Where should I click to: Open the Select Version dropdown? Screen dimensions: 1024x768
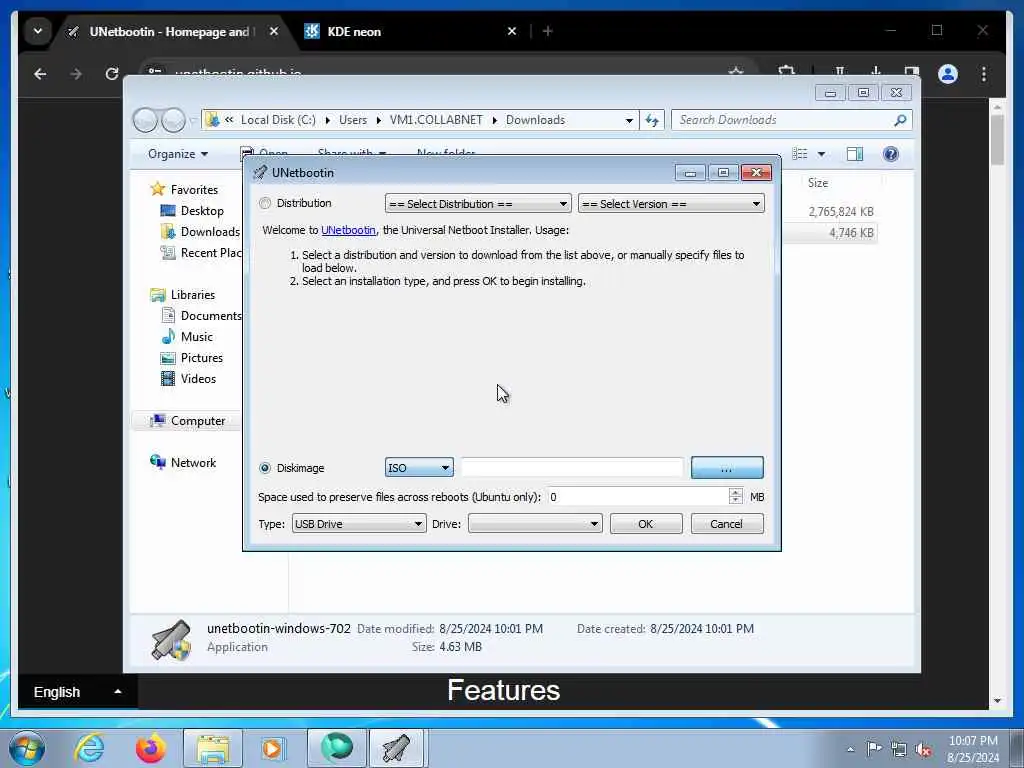pyautogui.click(x=671, y=204)
